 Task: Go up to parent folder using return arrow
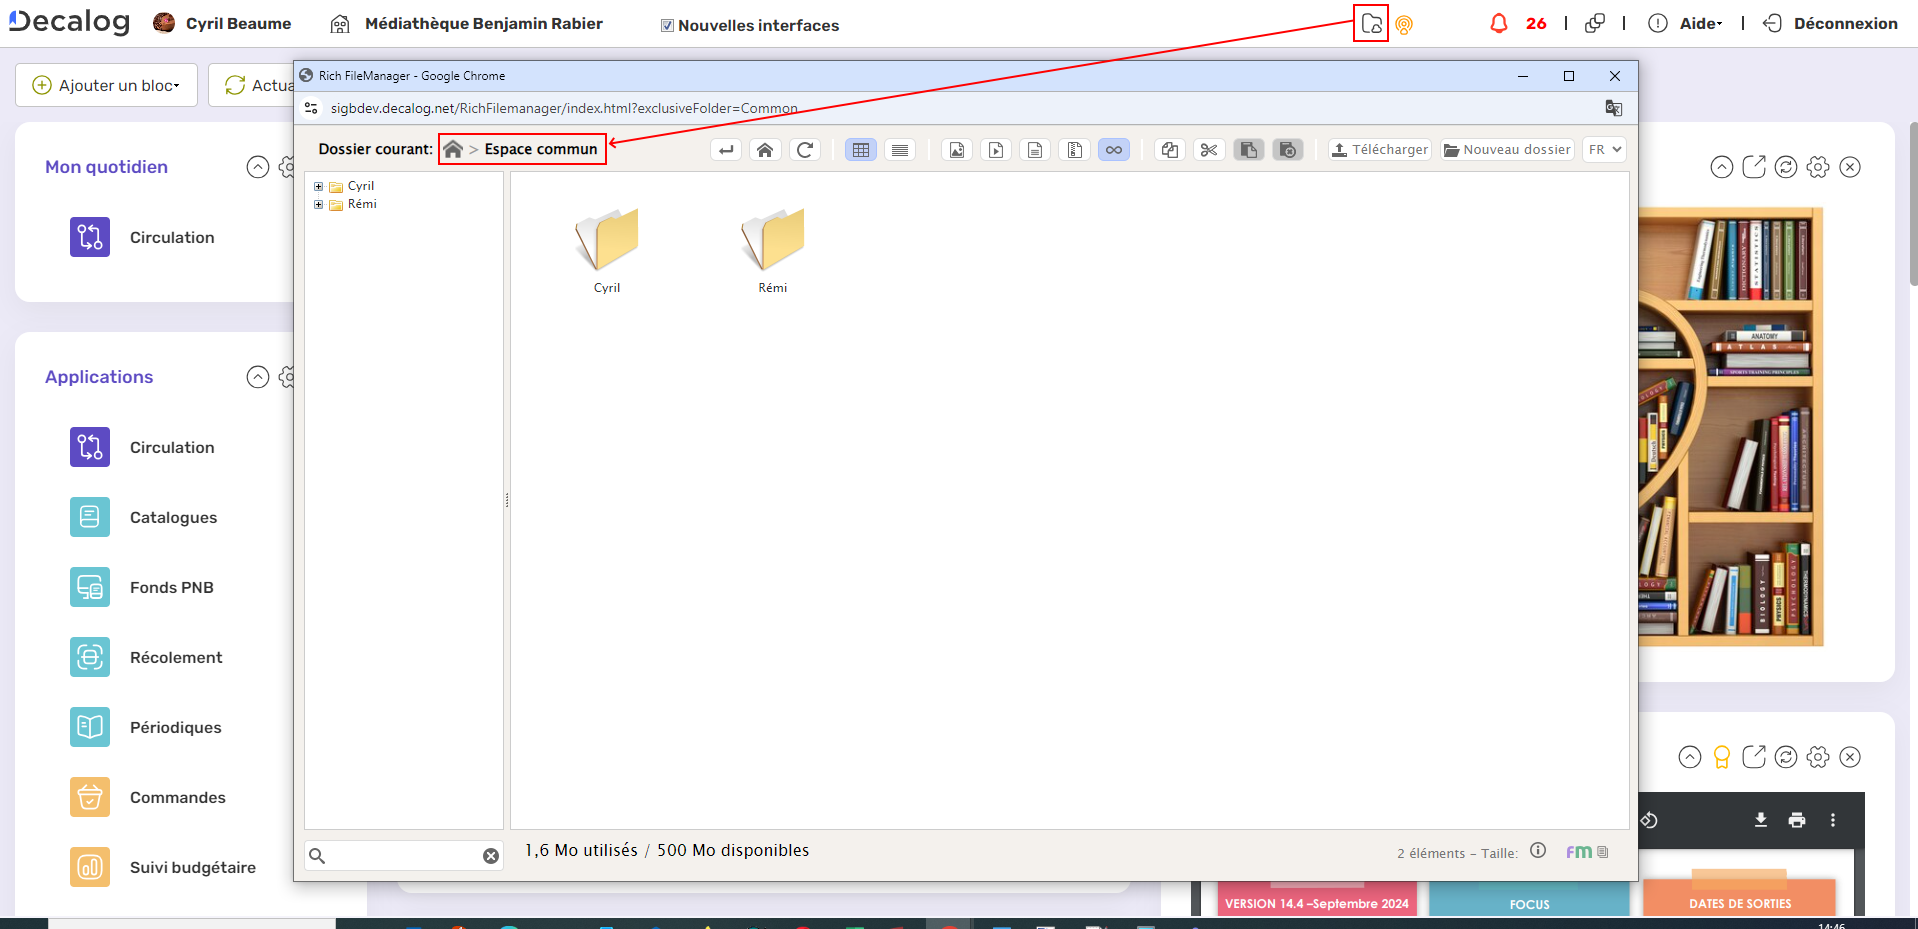tap(726, 150)
